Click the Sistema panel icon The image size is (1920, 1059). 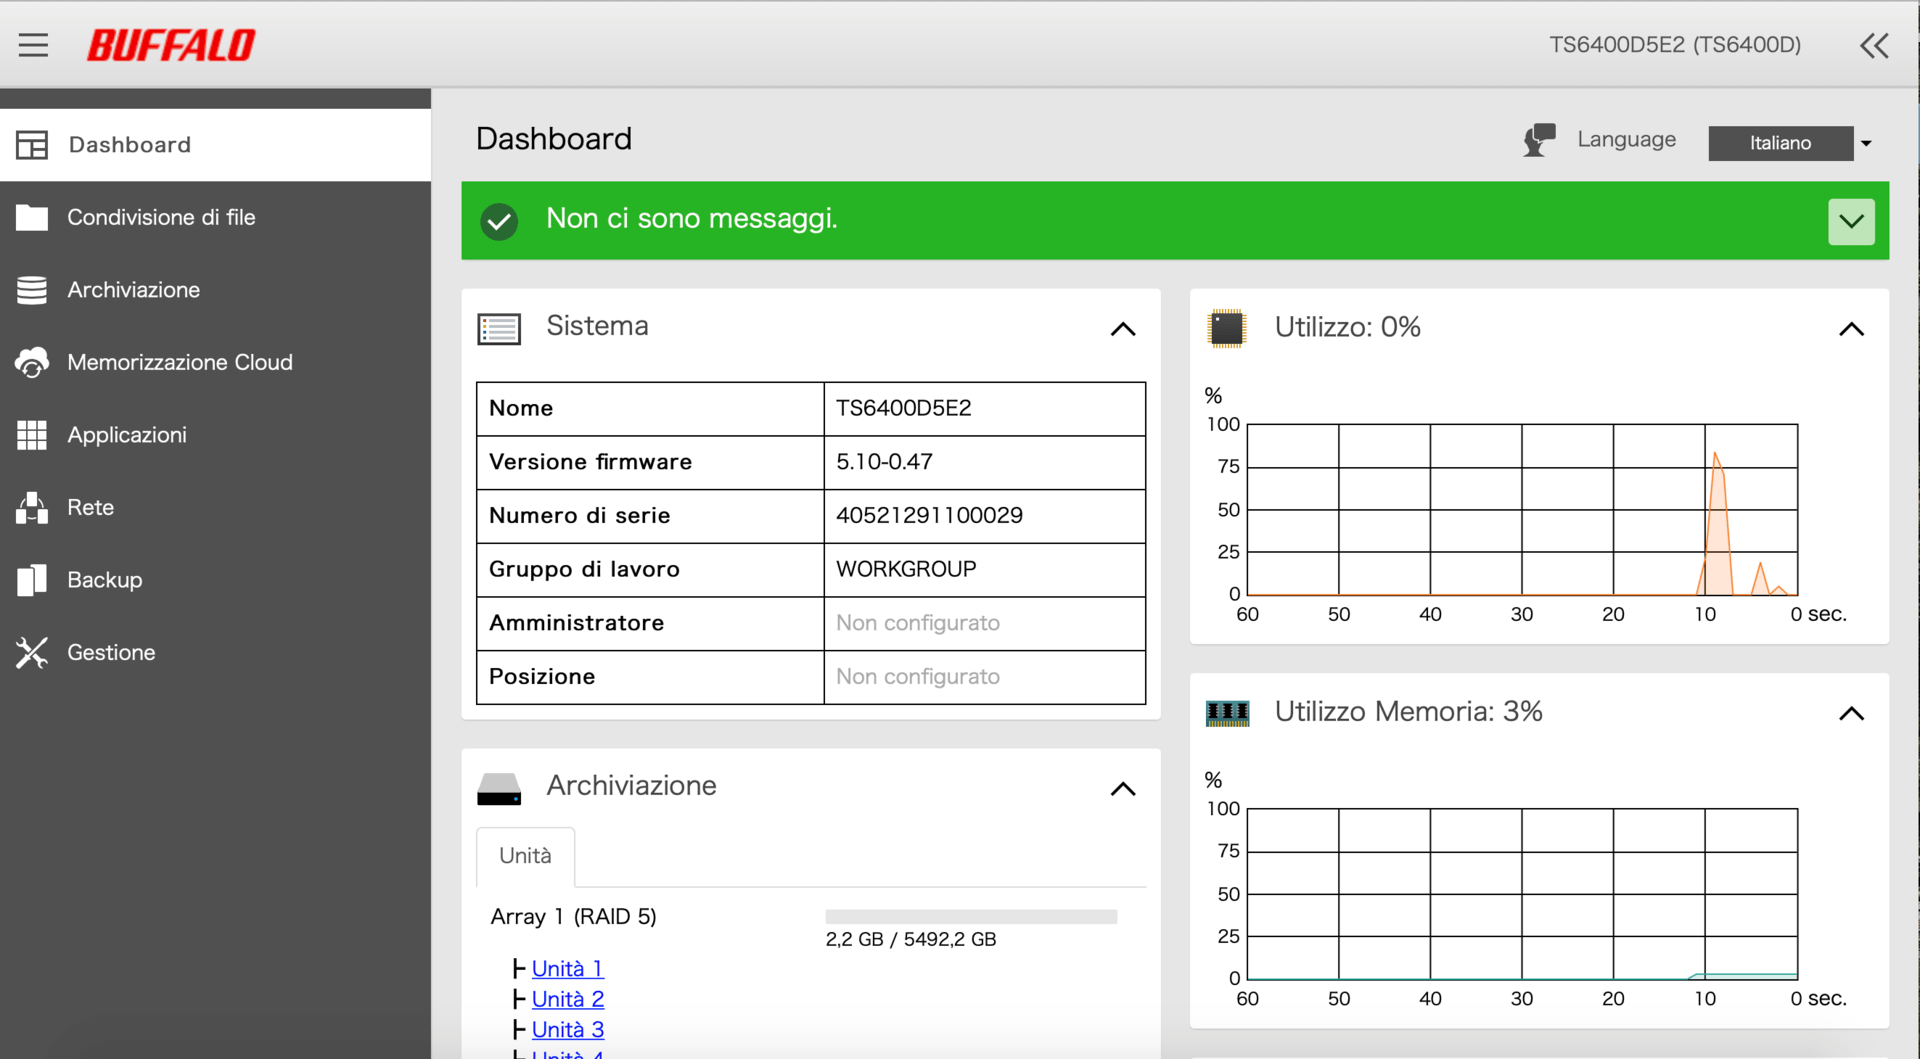pos(499,328)
